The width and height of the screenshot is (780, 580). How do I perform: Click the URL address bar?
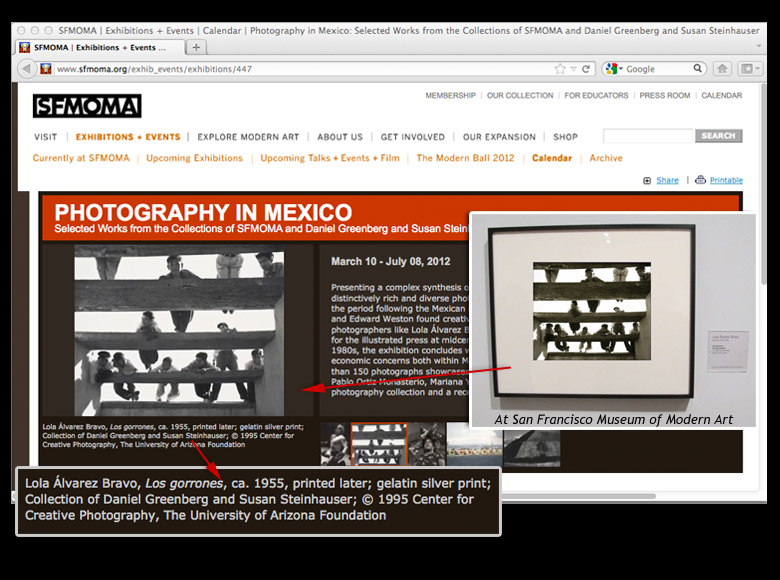click(x=300, y=69)
